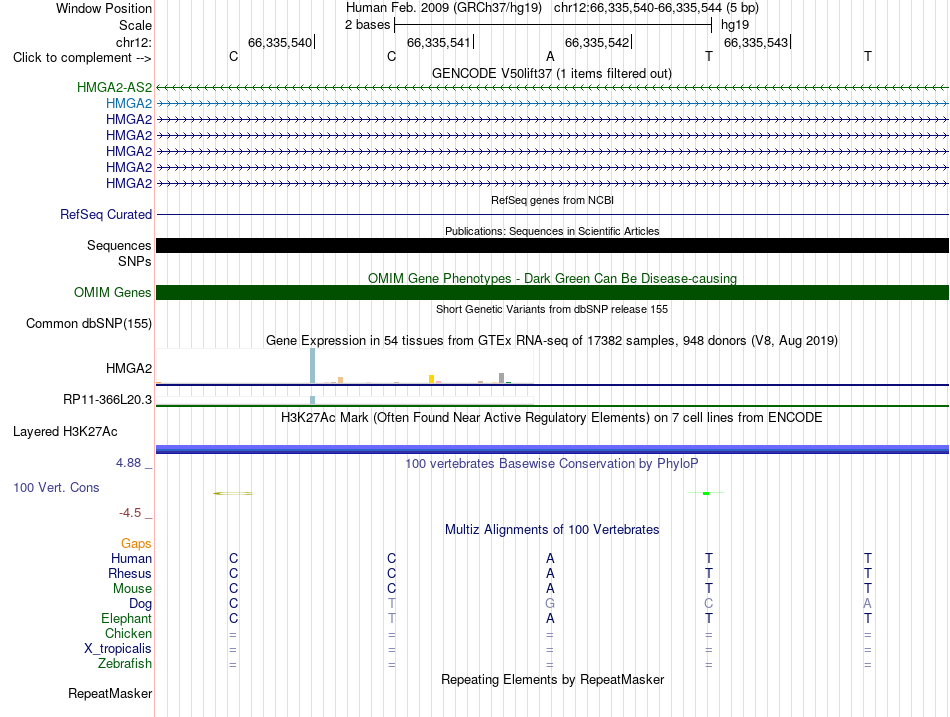Select the X_tropicalis species label

pos(118,649)
